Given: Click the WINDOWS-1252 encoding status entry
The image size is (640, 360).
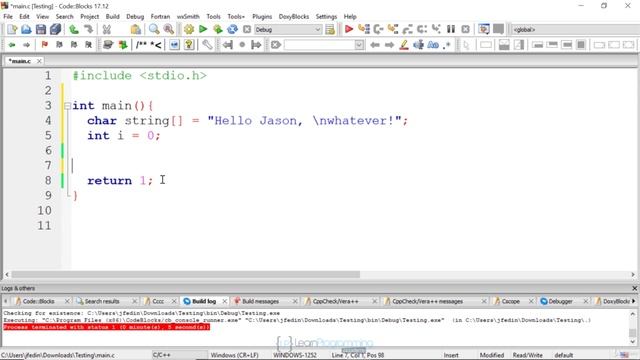Looking at the screenshot, I should point(295,355).
